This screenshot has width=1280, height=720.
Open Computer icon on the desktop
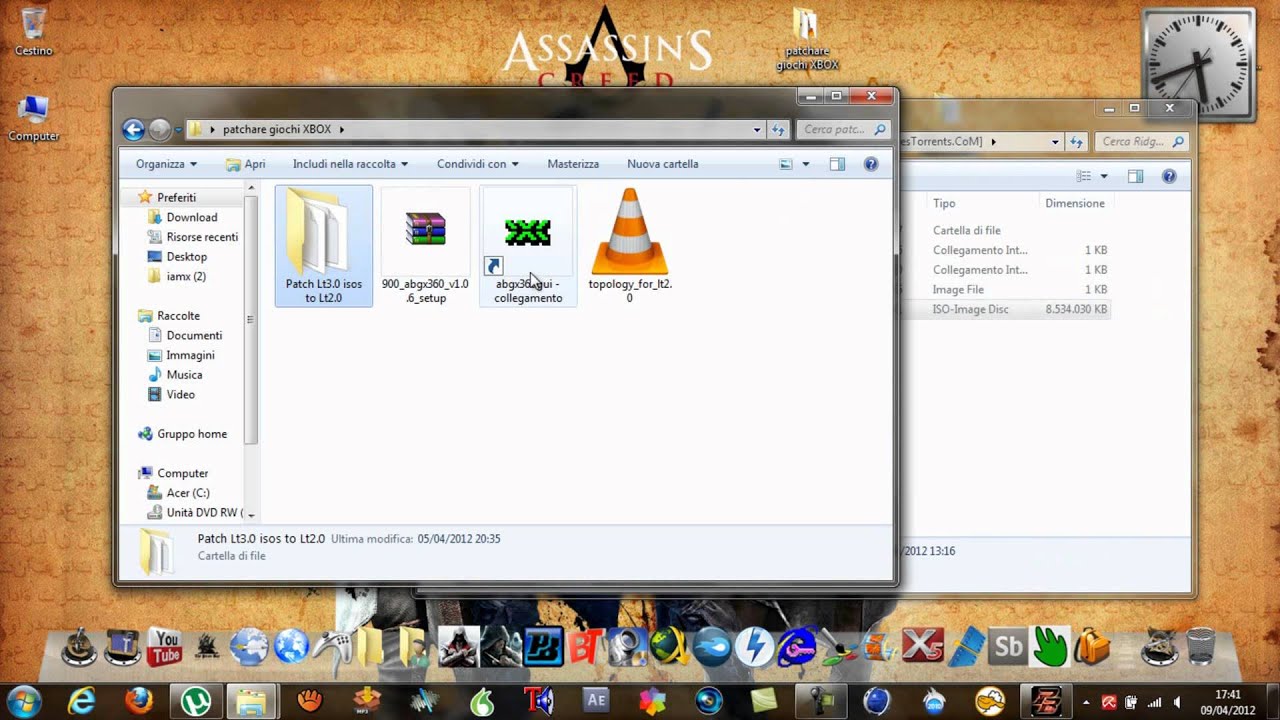(x=33, y=118)
